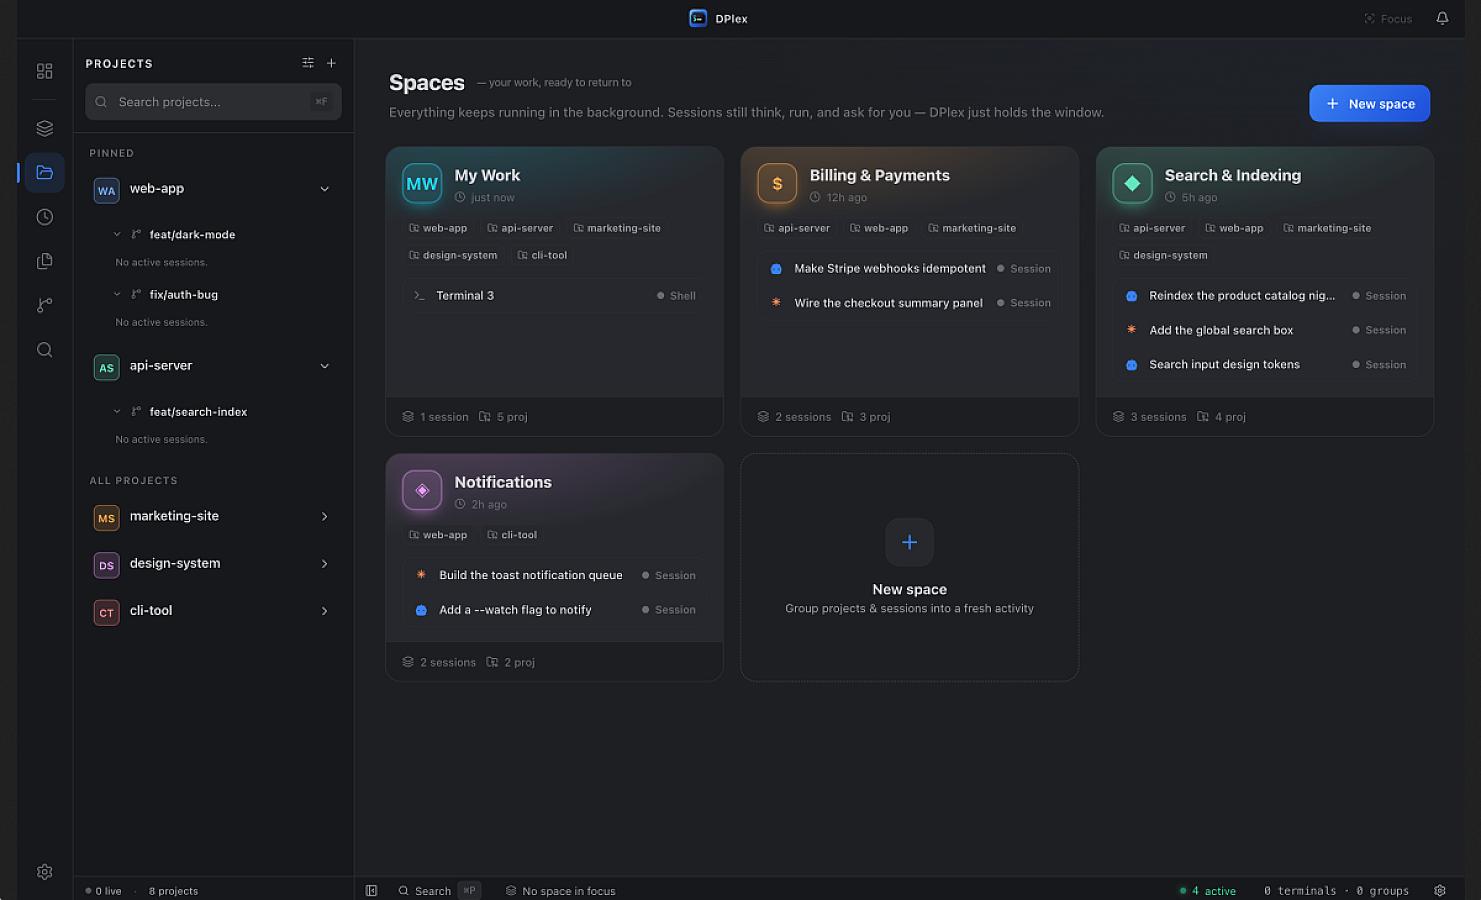Toggle Focus mode in title bar
Viewport: 1481px width, 900px height.
[x=1388, y=19]
